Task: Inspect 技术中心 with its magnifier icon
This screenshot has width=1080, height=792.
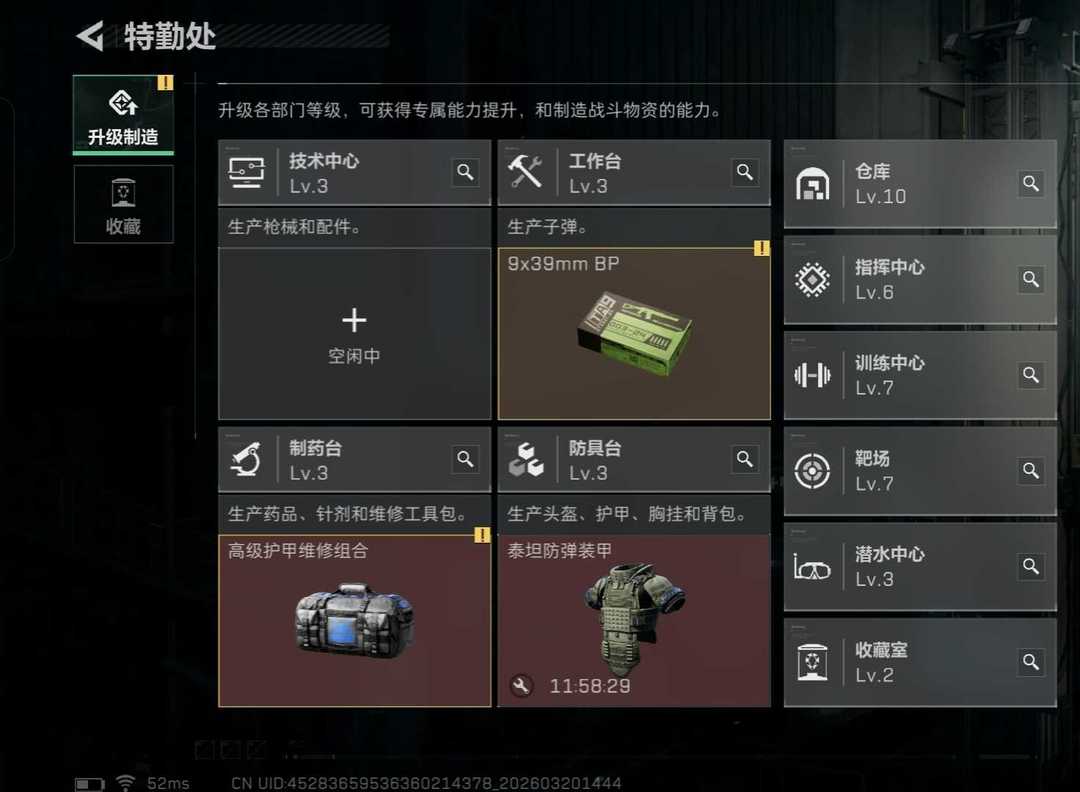Action: click(466, 172)
